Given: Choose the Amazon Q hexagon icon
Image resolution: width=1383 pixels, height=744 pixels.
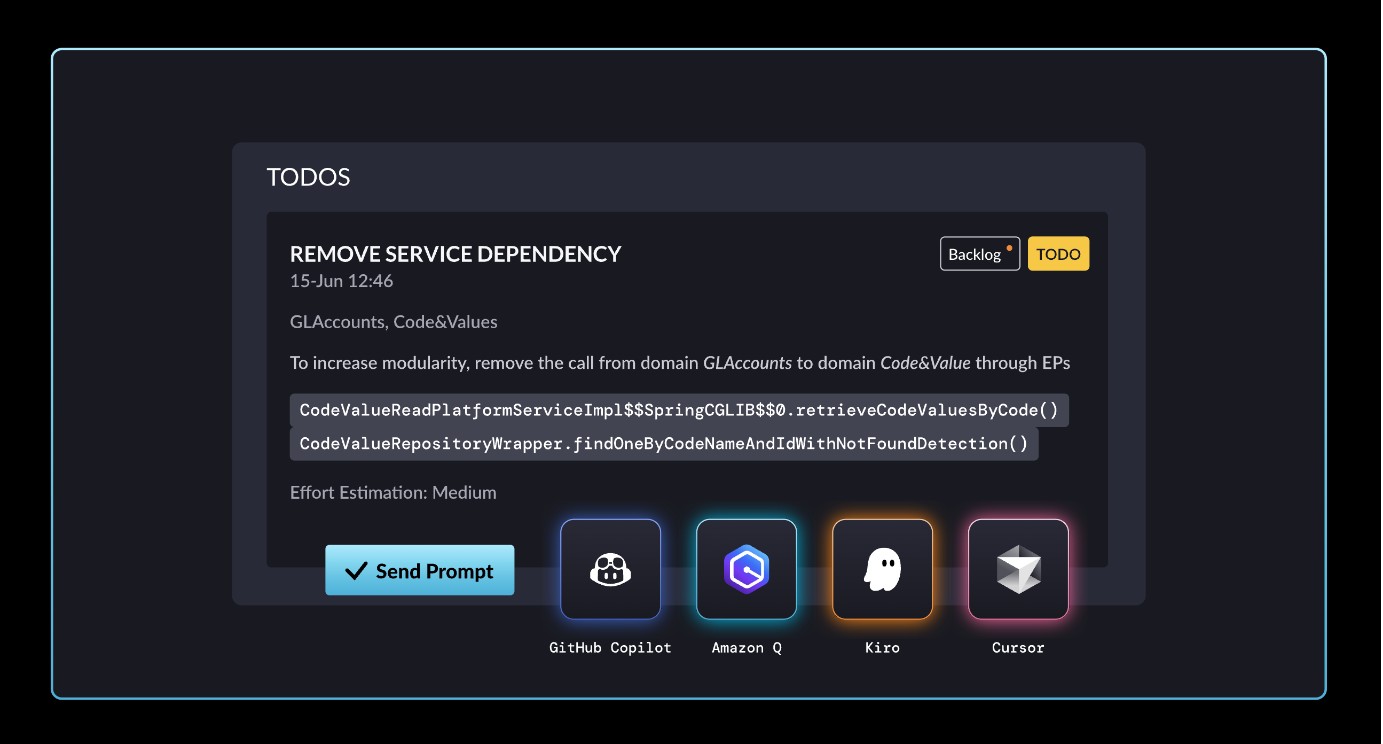Looking at the screenshot, I should (x=746, y=569).
